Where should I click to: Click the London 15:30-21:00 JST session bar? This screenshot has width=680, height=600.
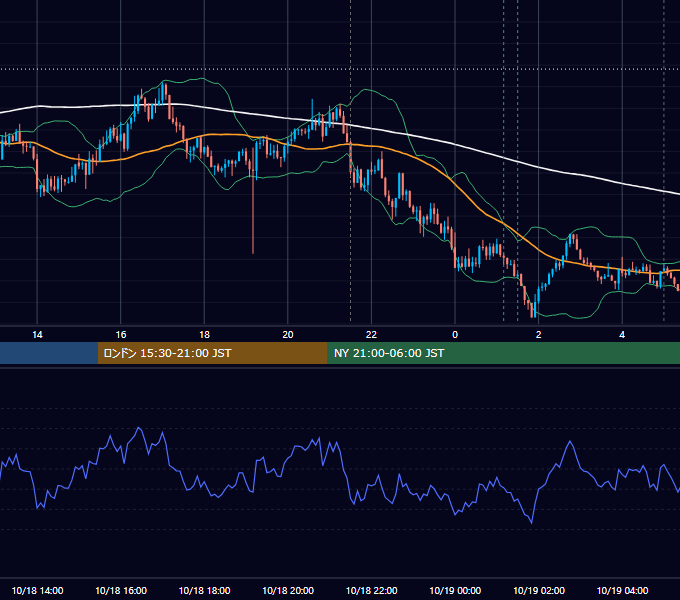212,353
